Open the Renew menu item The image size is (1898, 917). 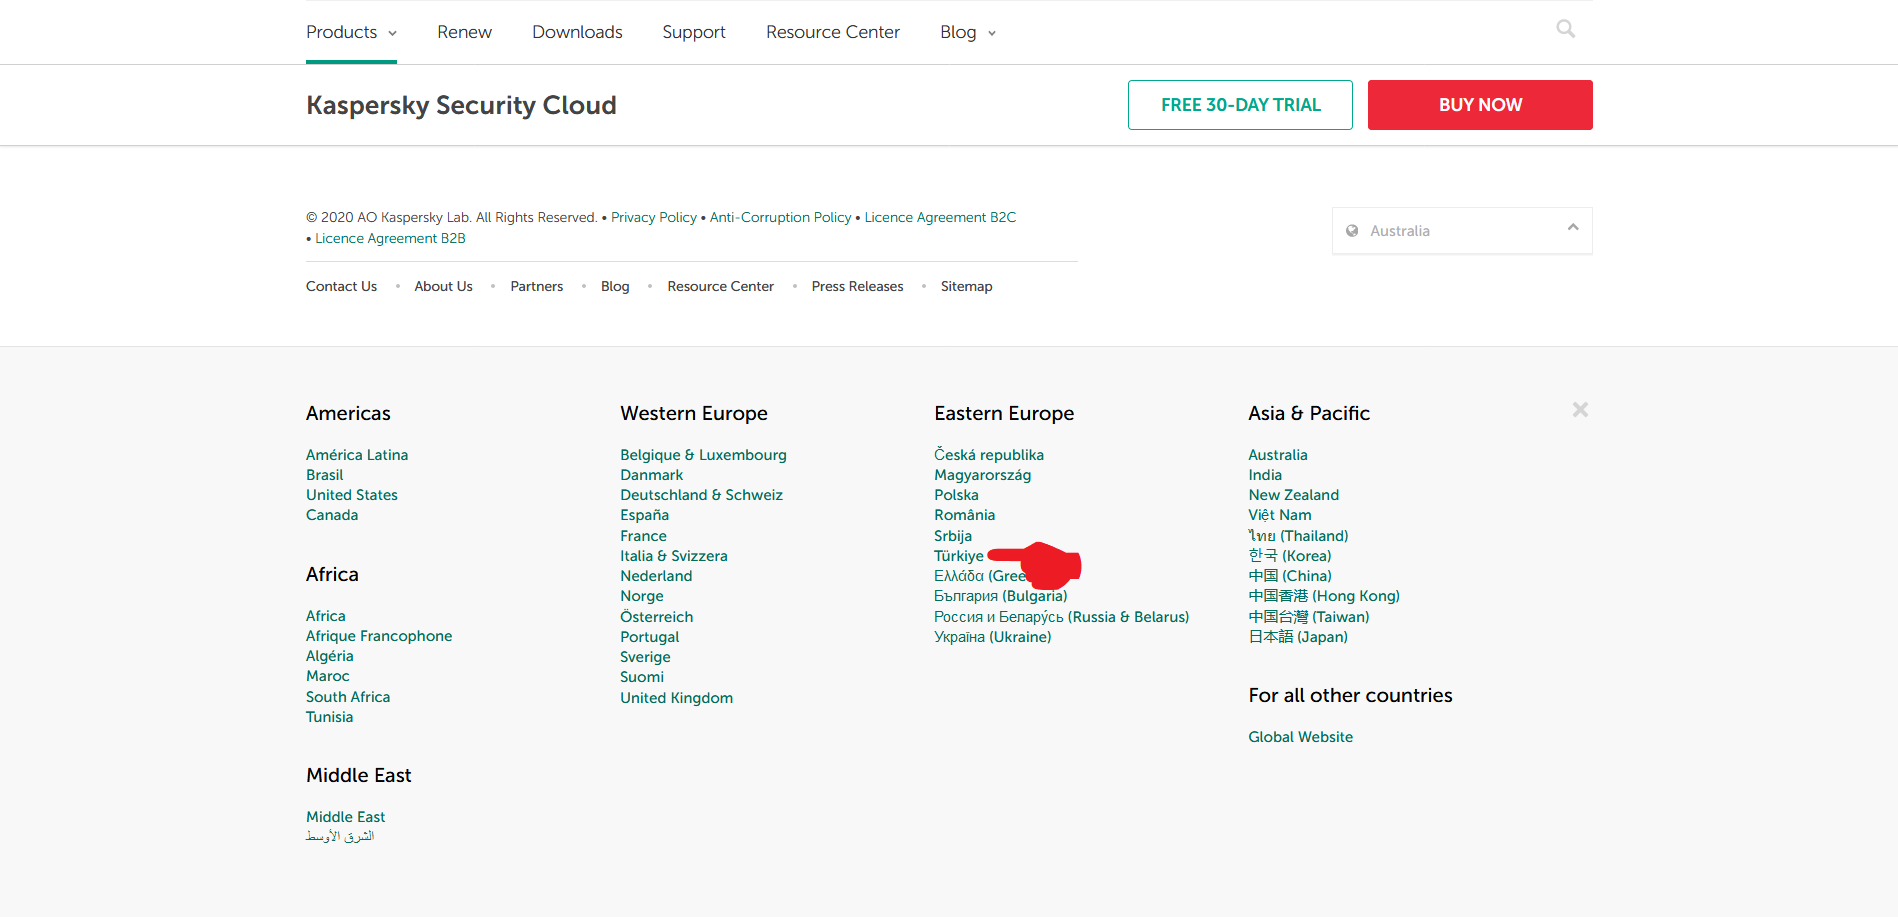[x=464, y=32]
